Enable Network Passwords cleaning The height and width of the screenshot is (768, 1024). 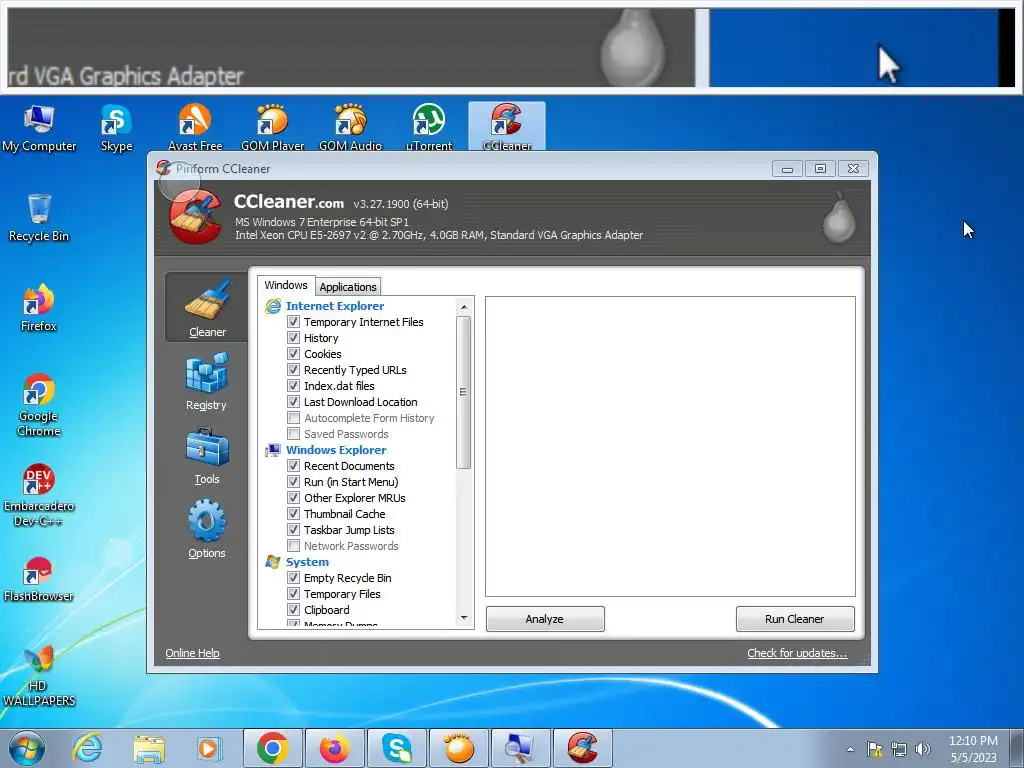pos(294,546)
